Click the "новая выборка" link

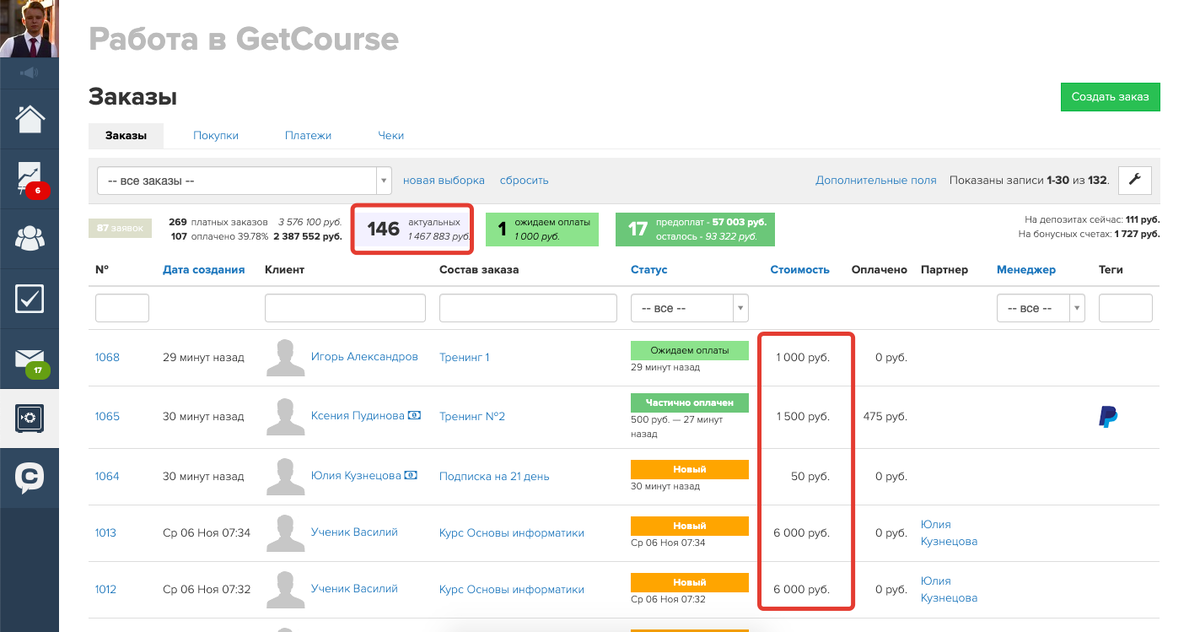[x=444, y=181]
